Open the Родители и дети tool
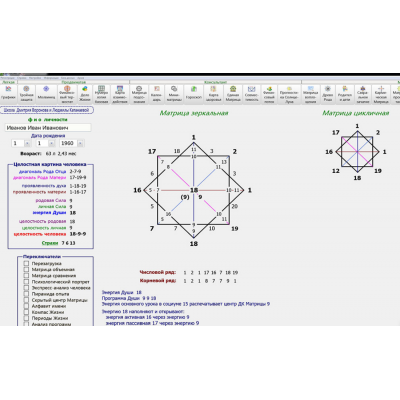The image size is (400, 400). pyautogui.click(x=345, y=94)
